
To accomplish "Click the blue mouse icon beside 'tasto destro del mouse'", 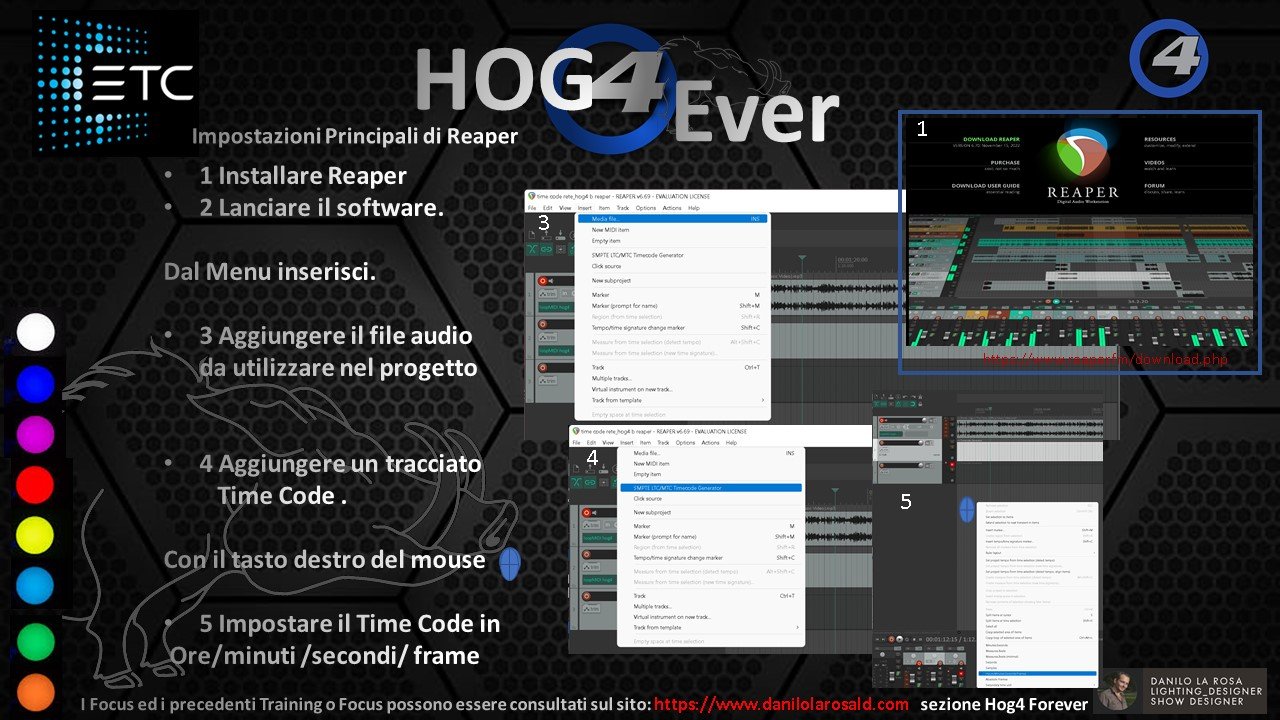I will 509,565.
